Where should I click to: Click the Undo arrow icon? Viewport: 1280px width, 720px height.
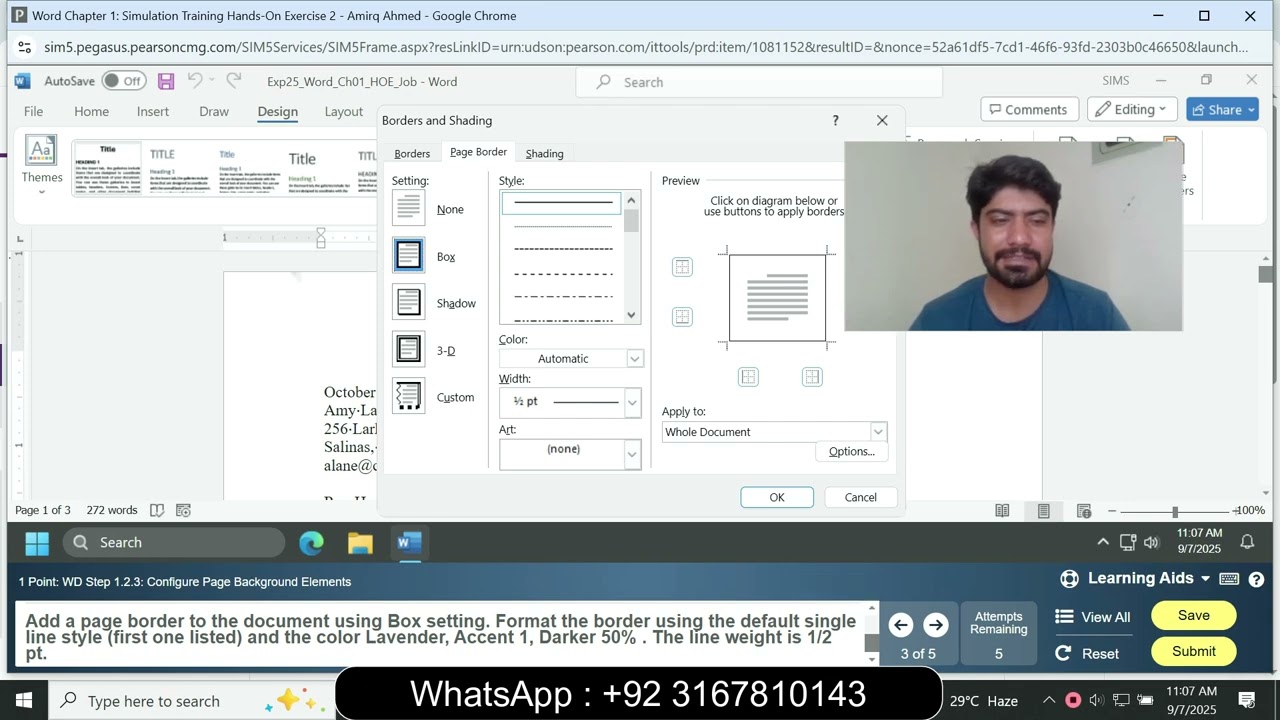195,81
